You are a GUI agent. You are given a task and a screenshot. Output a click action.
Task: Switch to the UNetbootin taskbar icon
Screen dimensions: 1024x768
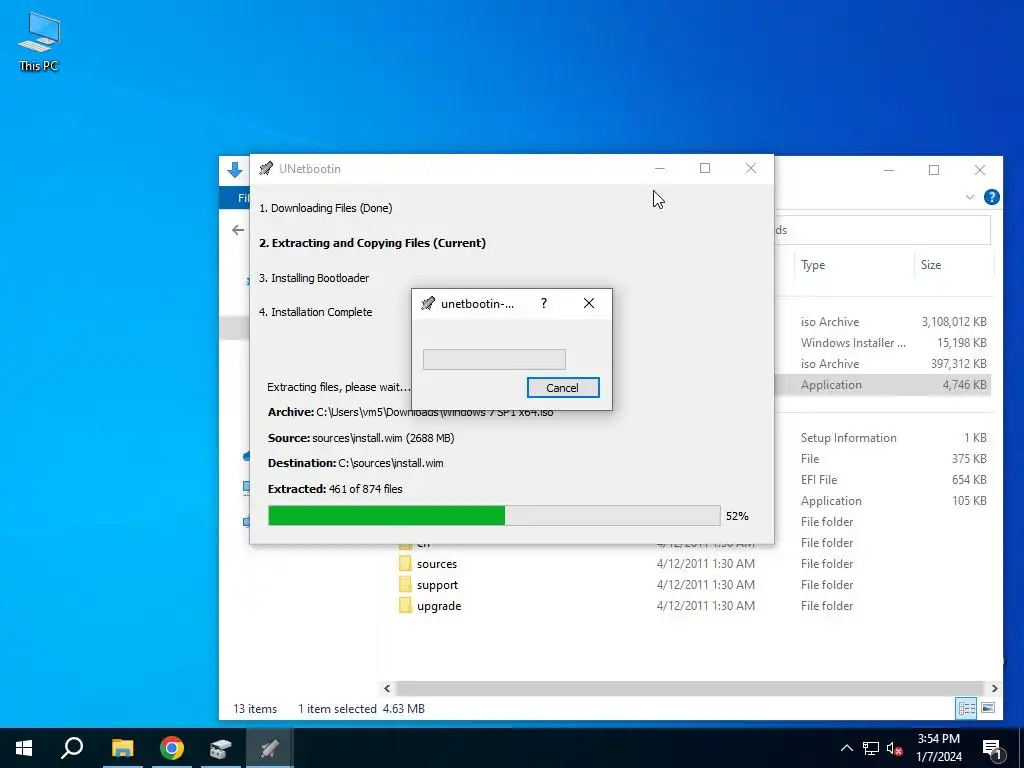click(x=270, y=748)
